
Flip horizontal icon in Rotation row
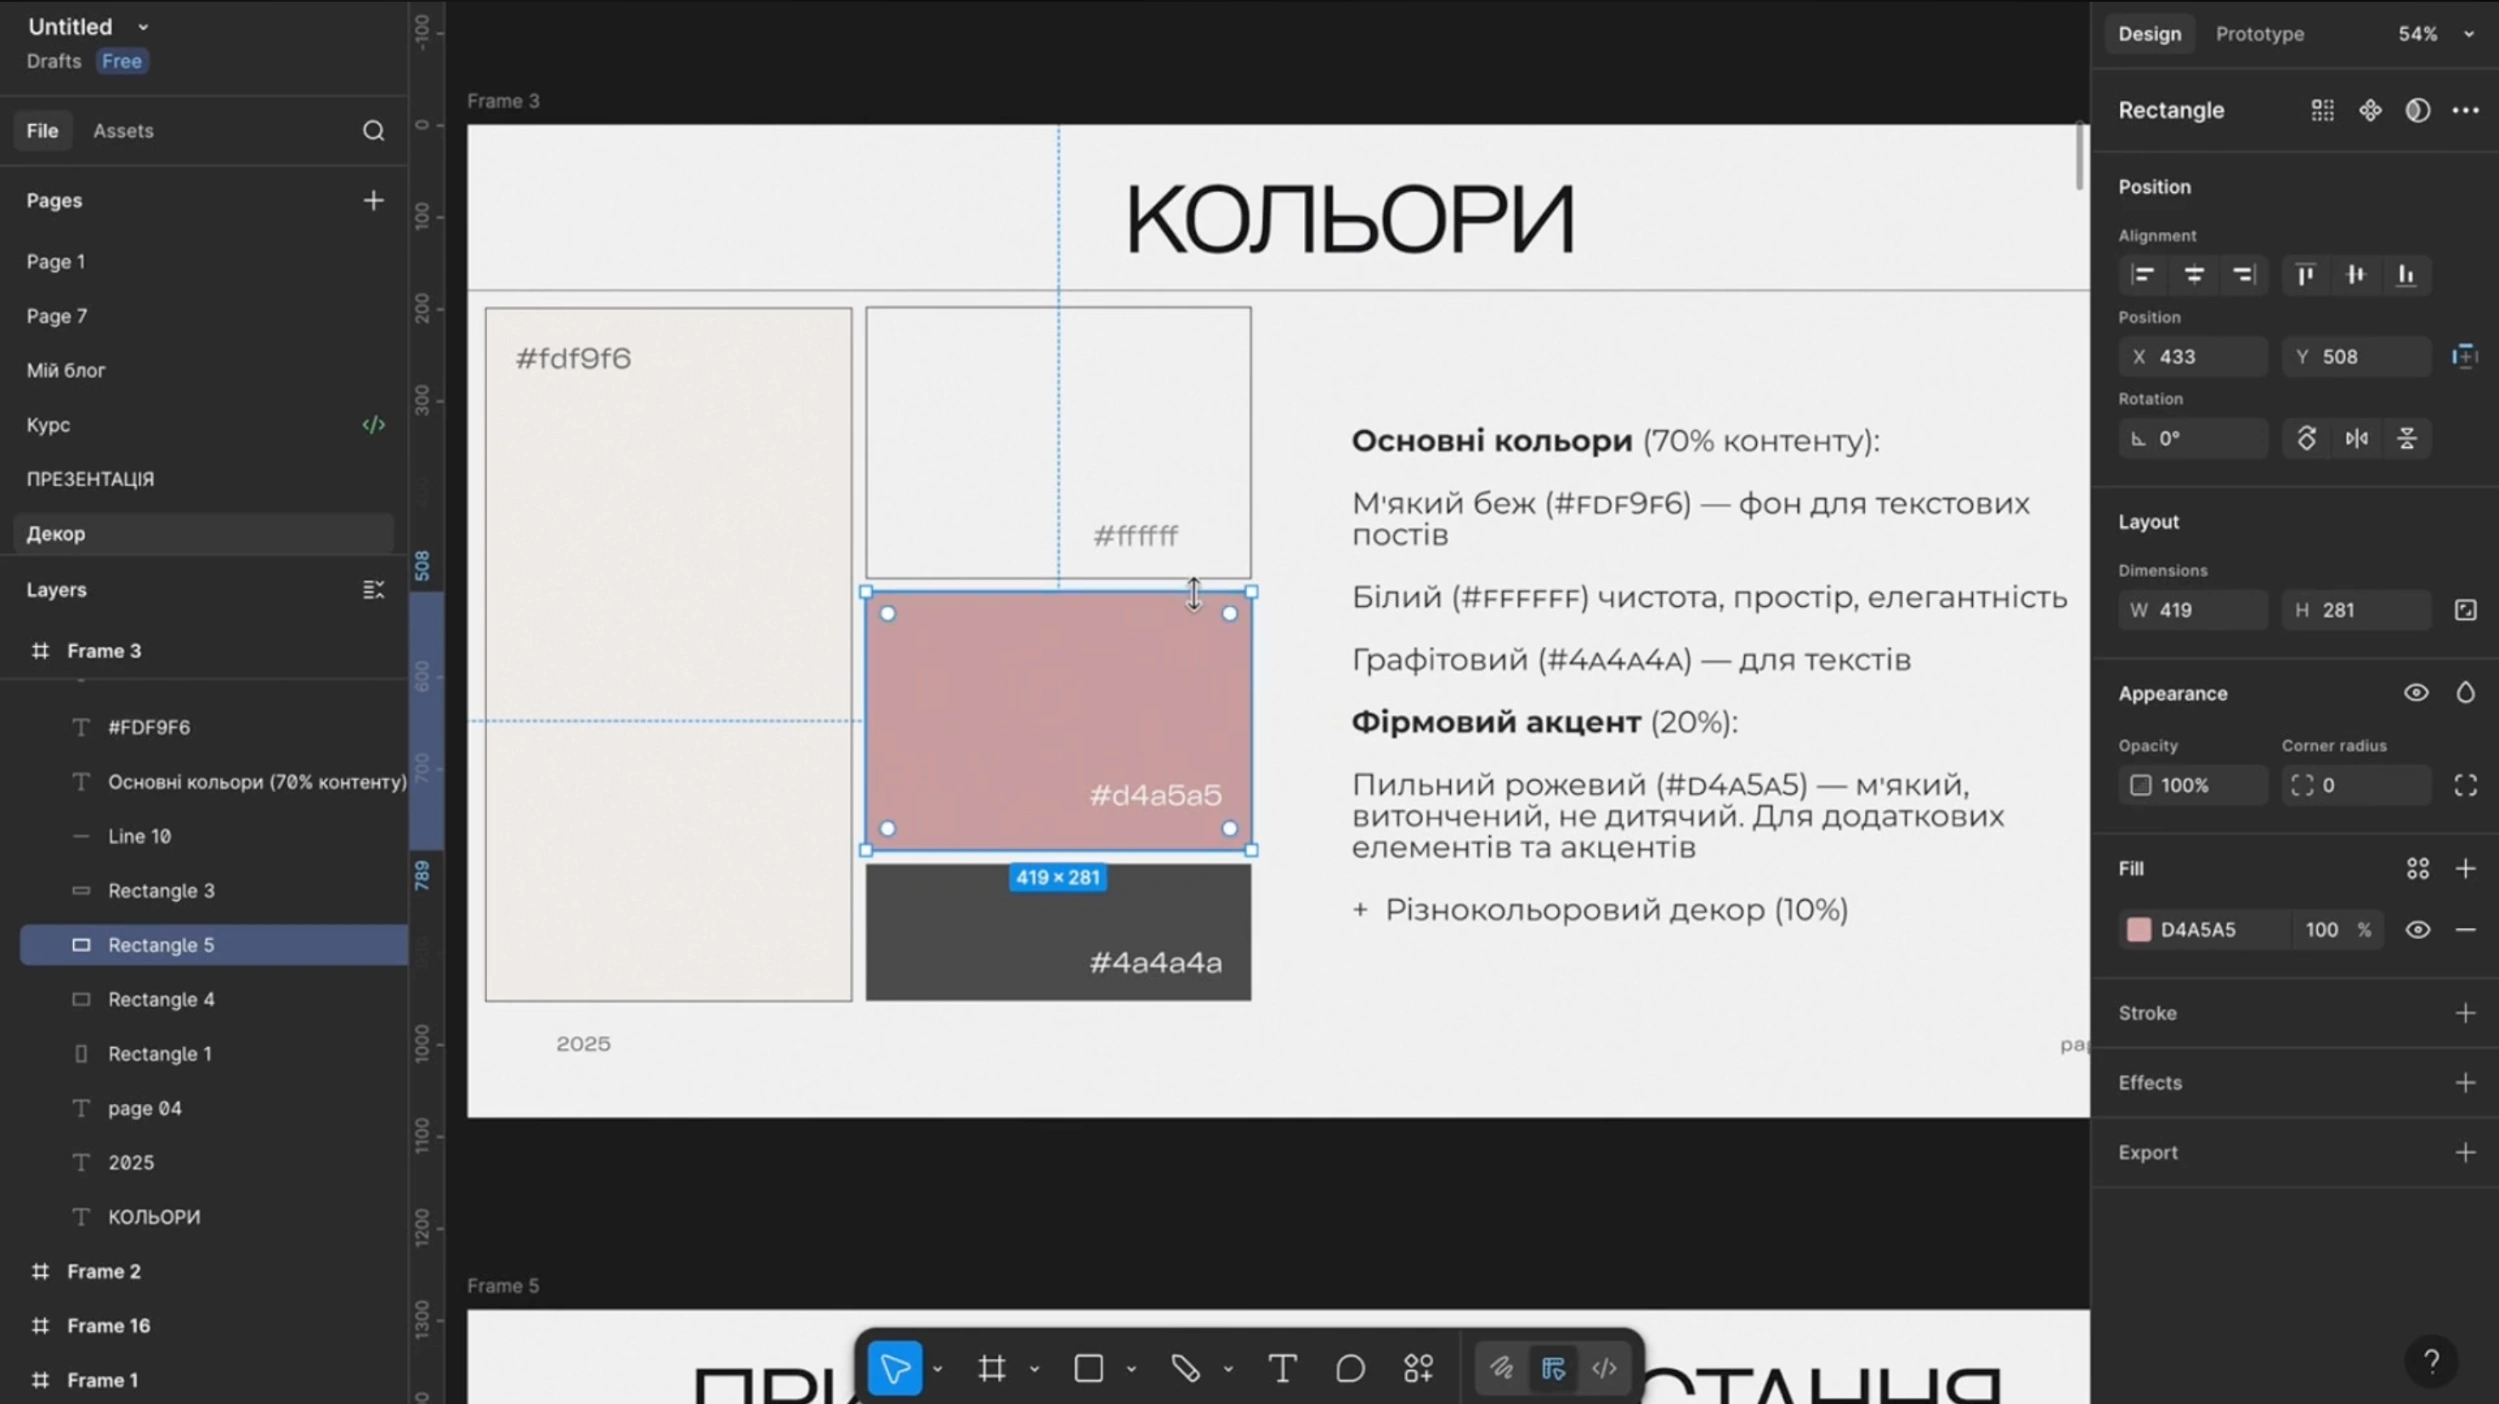[x=2356, y=439]
